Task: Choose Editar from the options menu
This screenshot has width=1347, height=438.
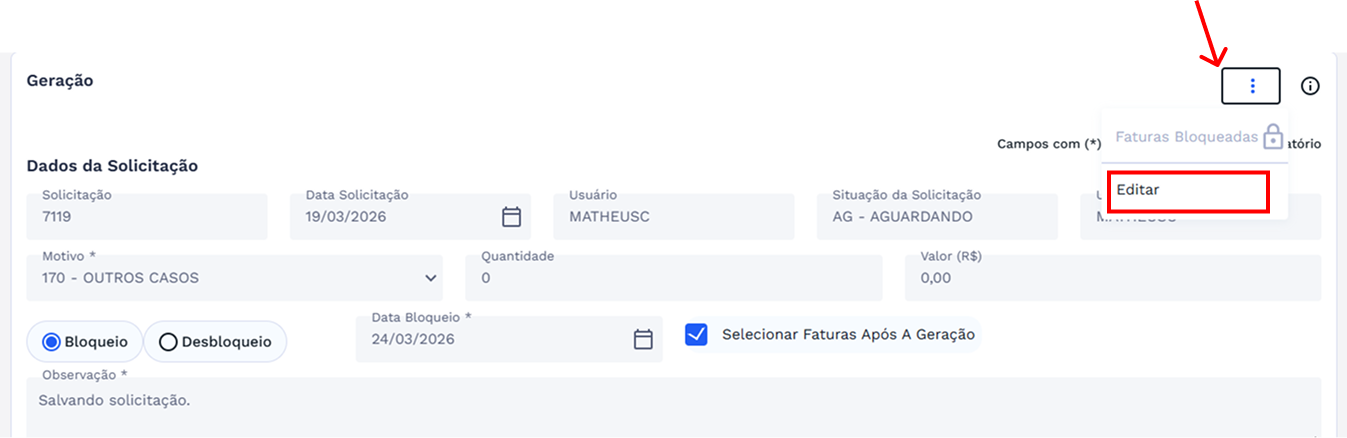Action: click(1188, 190)
